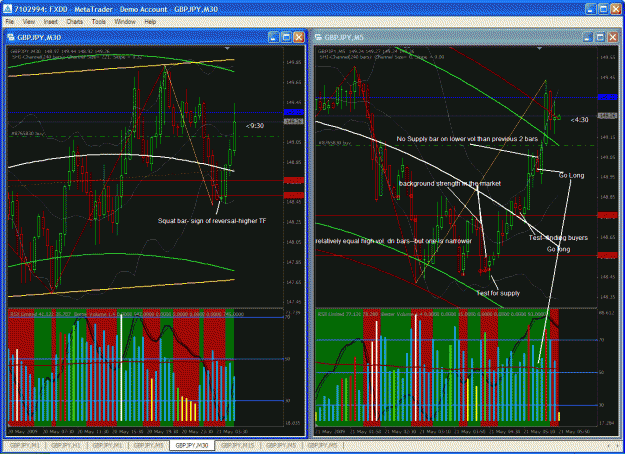Select 'No Supply bar on lower vol' annotation

coord(467,139)
